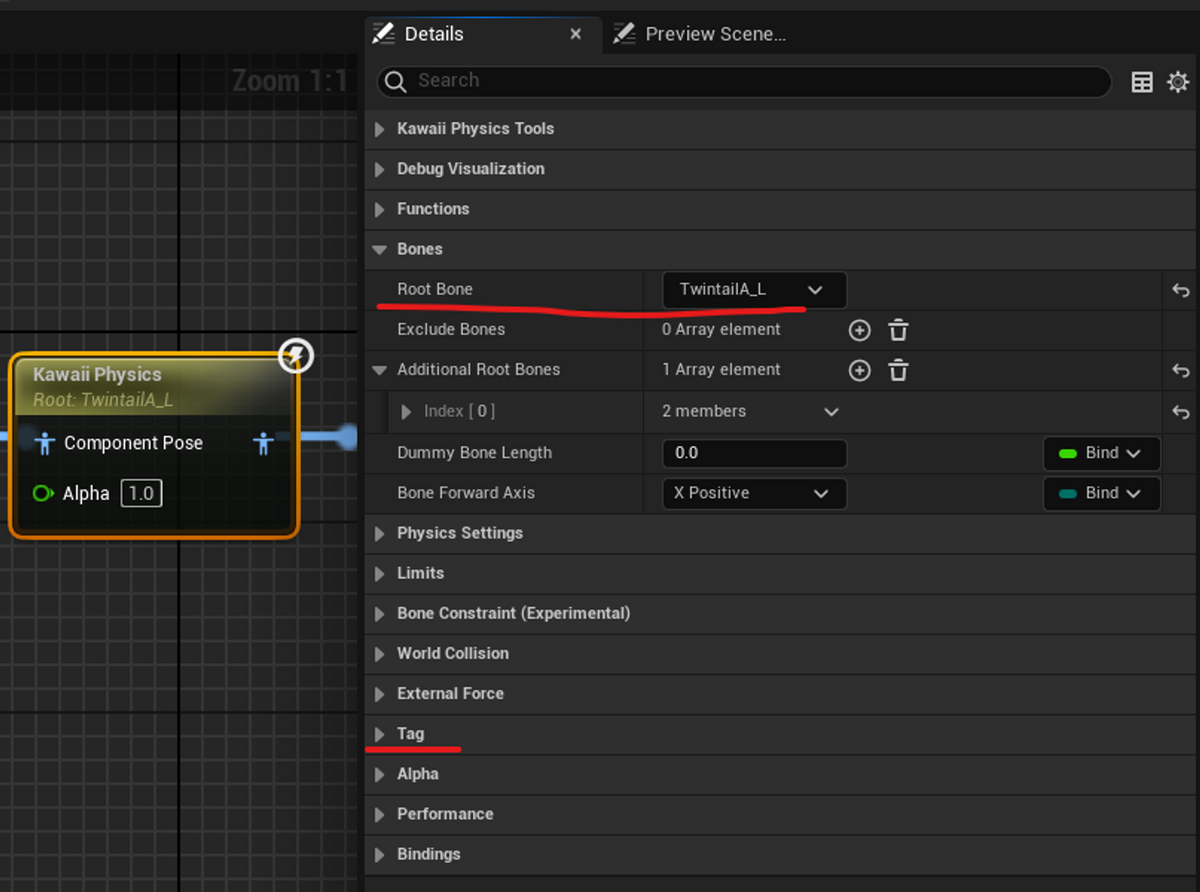Expand Bone Constraint (Experimental) section
The image size is (1200, 892).
pyautogui.click(x=379, y=613)
